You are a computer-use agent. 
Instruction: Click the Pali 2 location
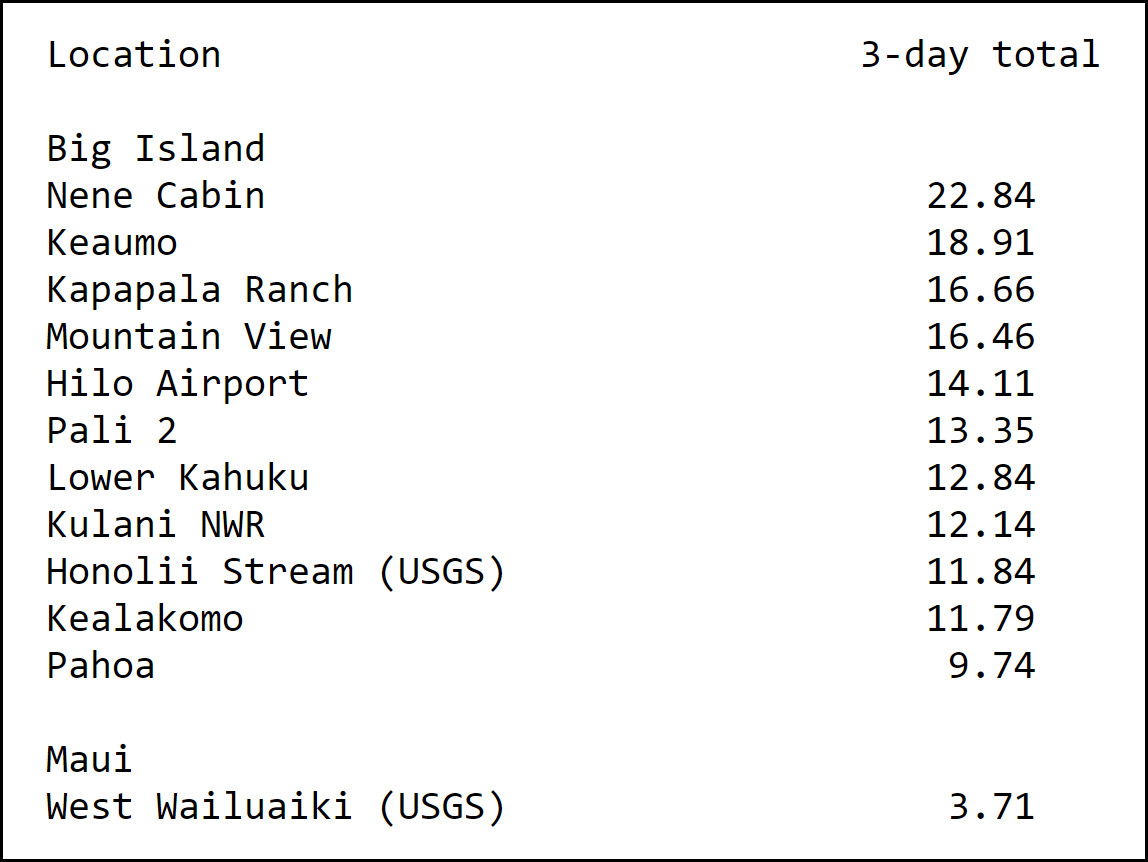(x=112, y=431)
